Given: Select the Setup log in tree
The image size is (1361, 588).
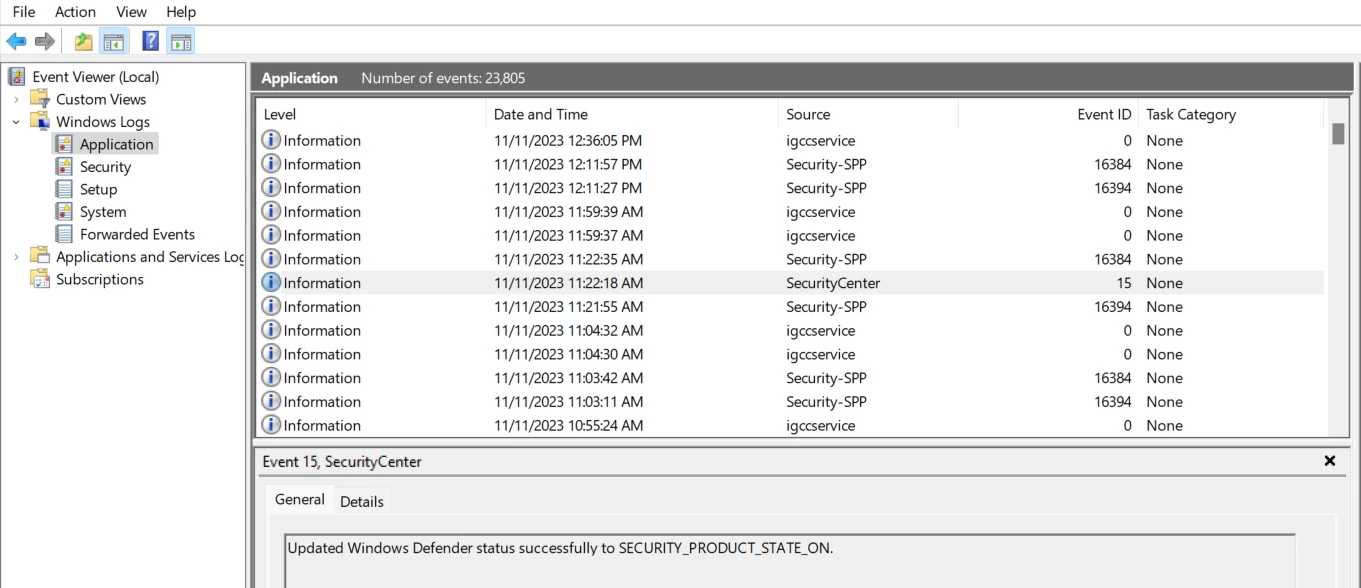Looking at the screenshot, I should tap(98, 189).
